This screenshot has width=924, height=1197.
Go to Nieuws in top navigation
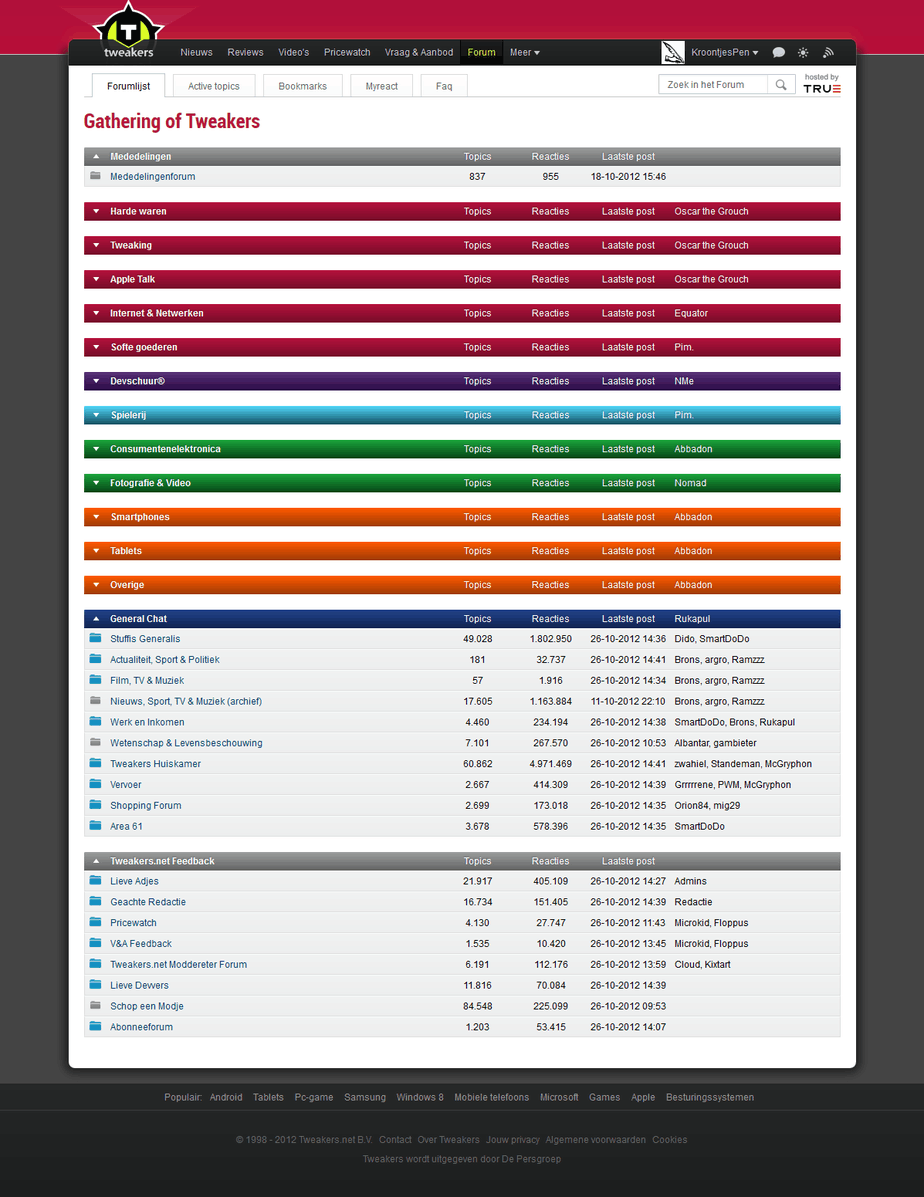pos(196,53)
